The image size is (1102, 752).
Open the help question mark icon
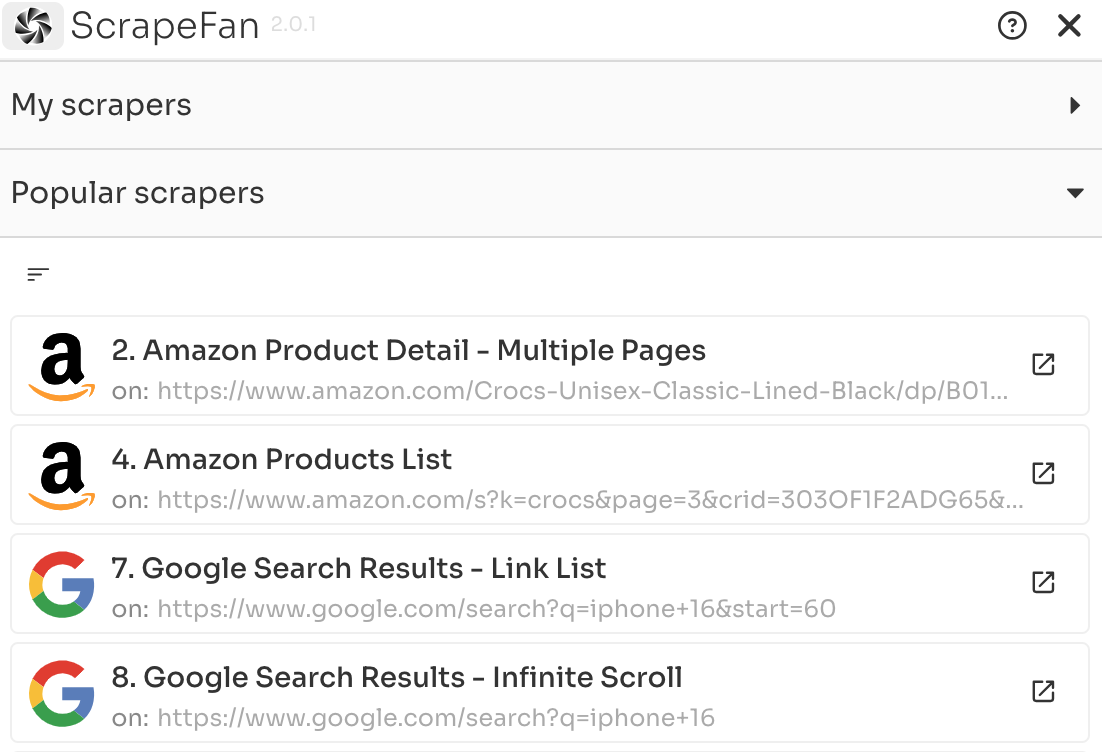point(1012,27)
